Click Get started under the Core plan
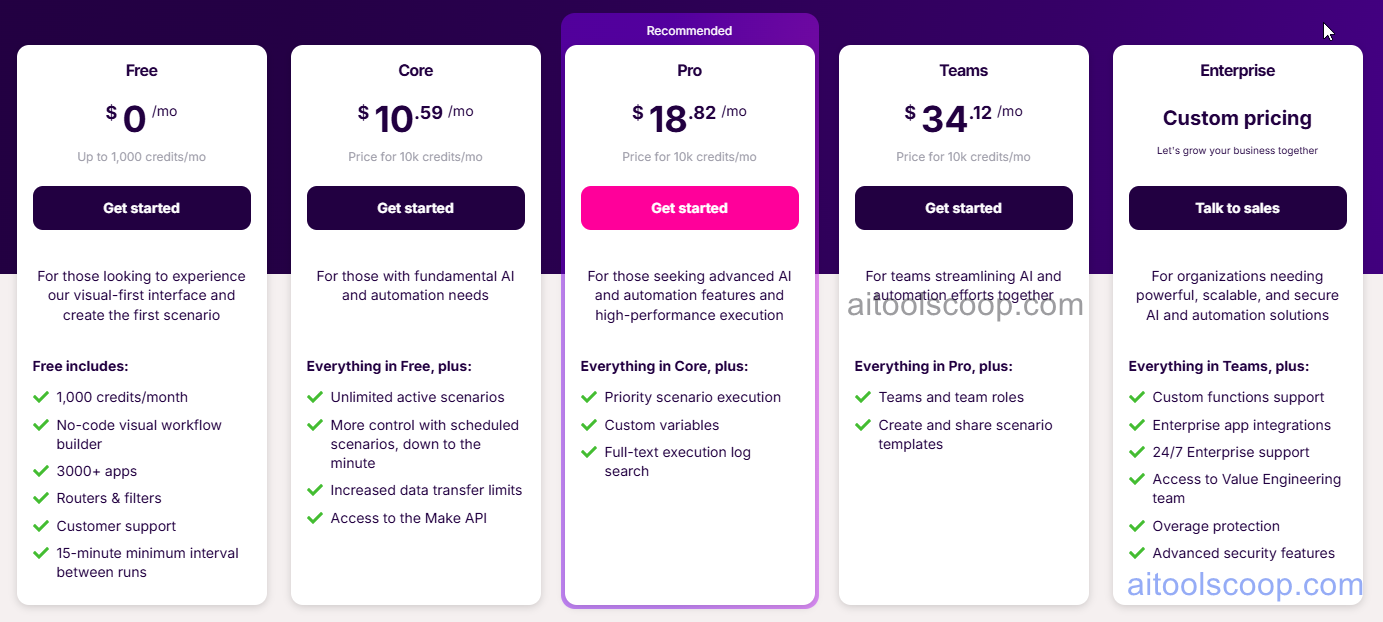Screen dimensions: 1383x622 (415, 208)
